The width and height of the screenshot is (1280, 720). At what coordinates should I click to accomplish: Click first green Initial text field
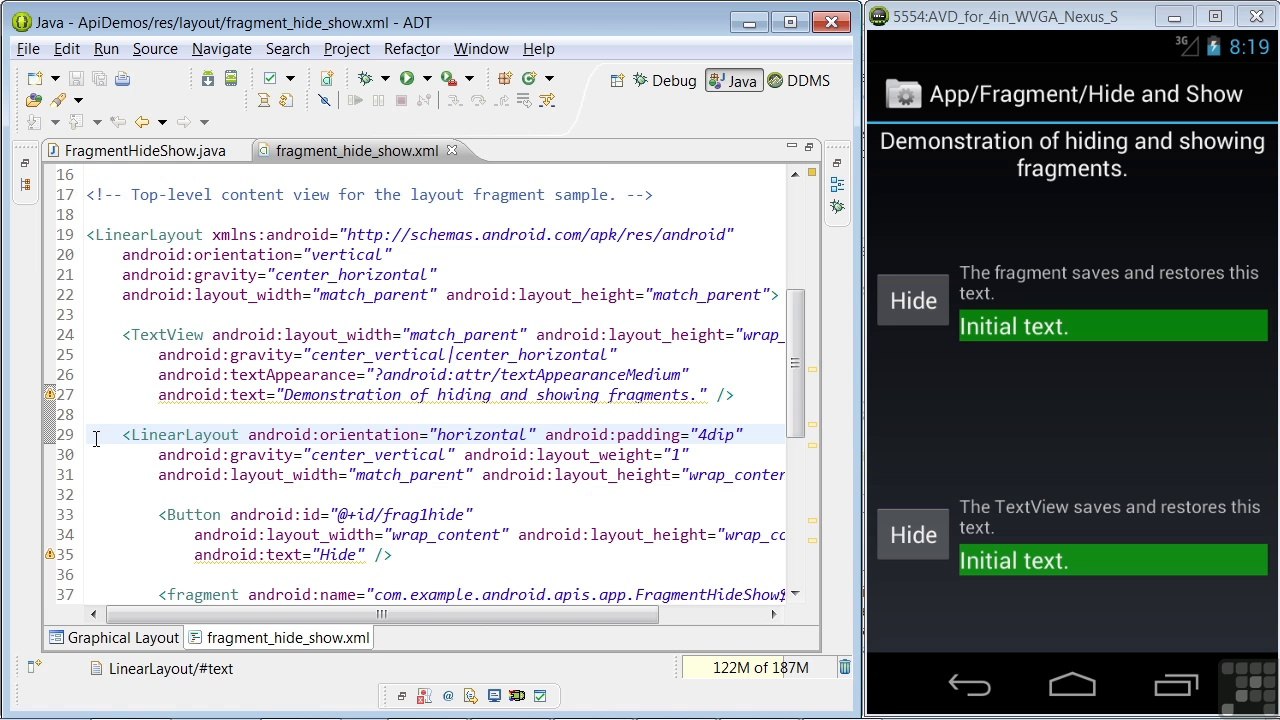coord(1113,327)
